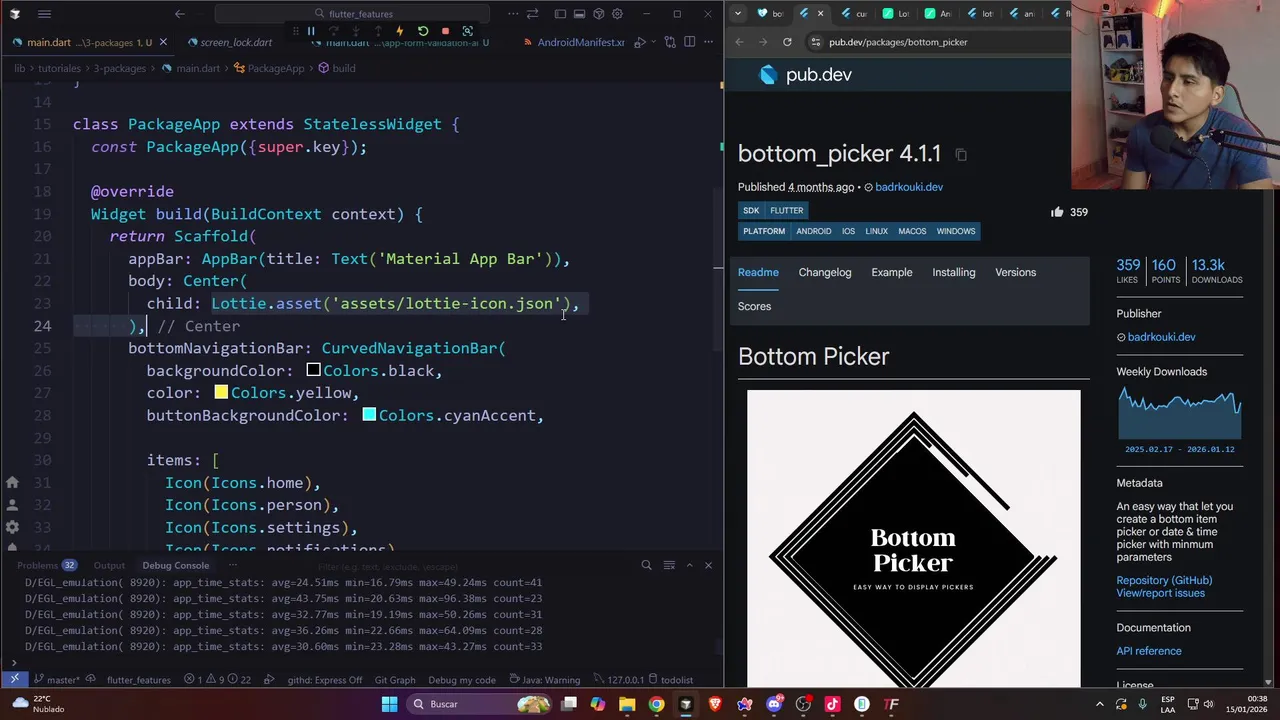Screen dimensions: 1280x720
Task: Open the VS Code hamburger menu
Action: [44, 14]
